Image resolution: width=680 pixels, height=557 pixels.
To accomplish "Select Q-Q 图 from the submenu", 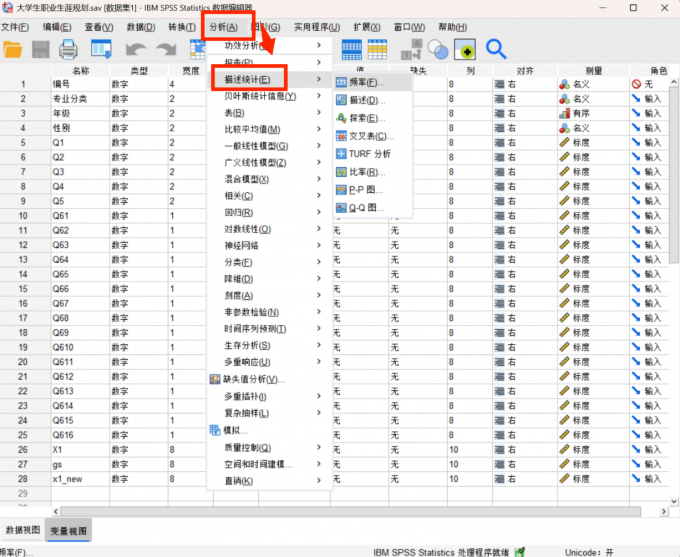I will [373, 208].
